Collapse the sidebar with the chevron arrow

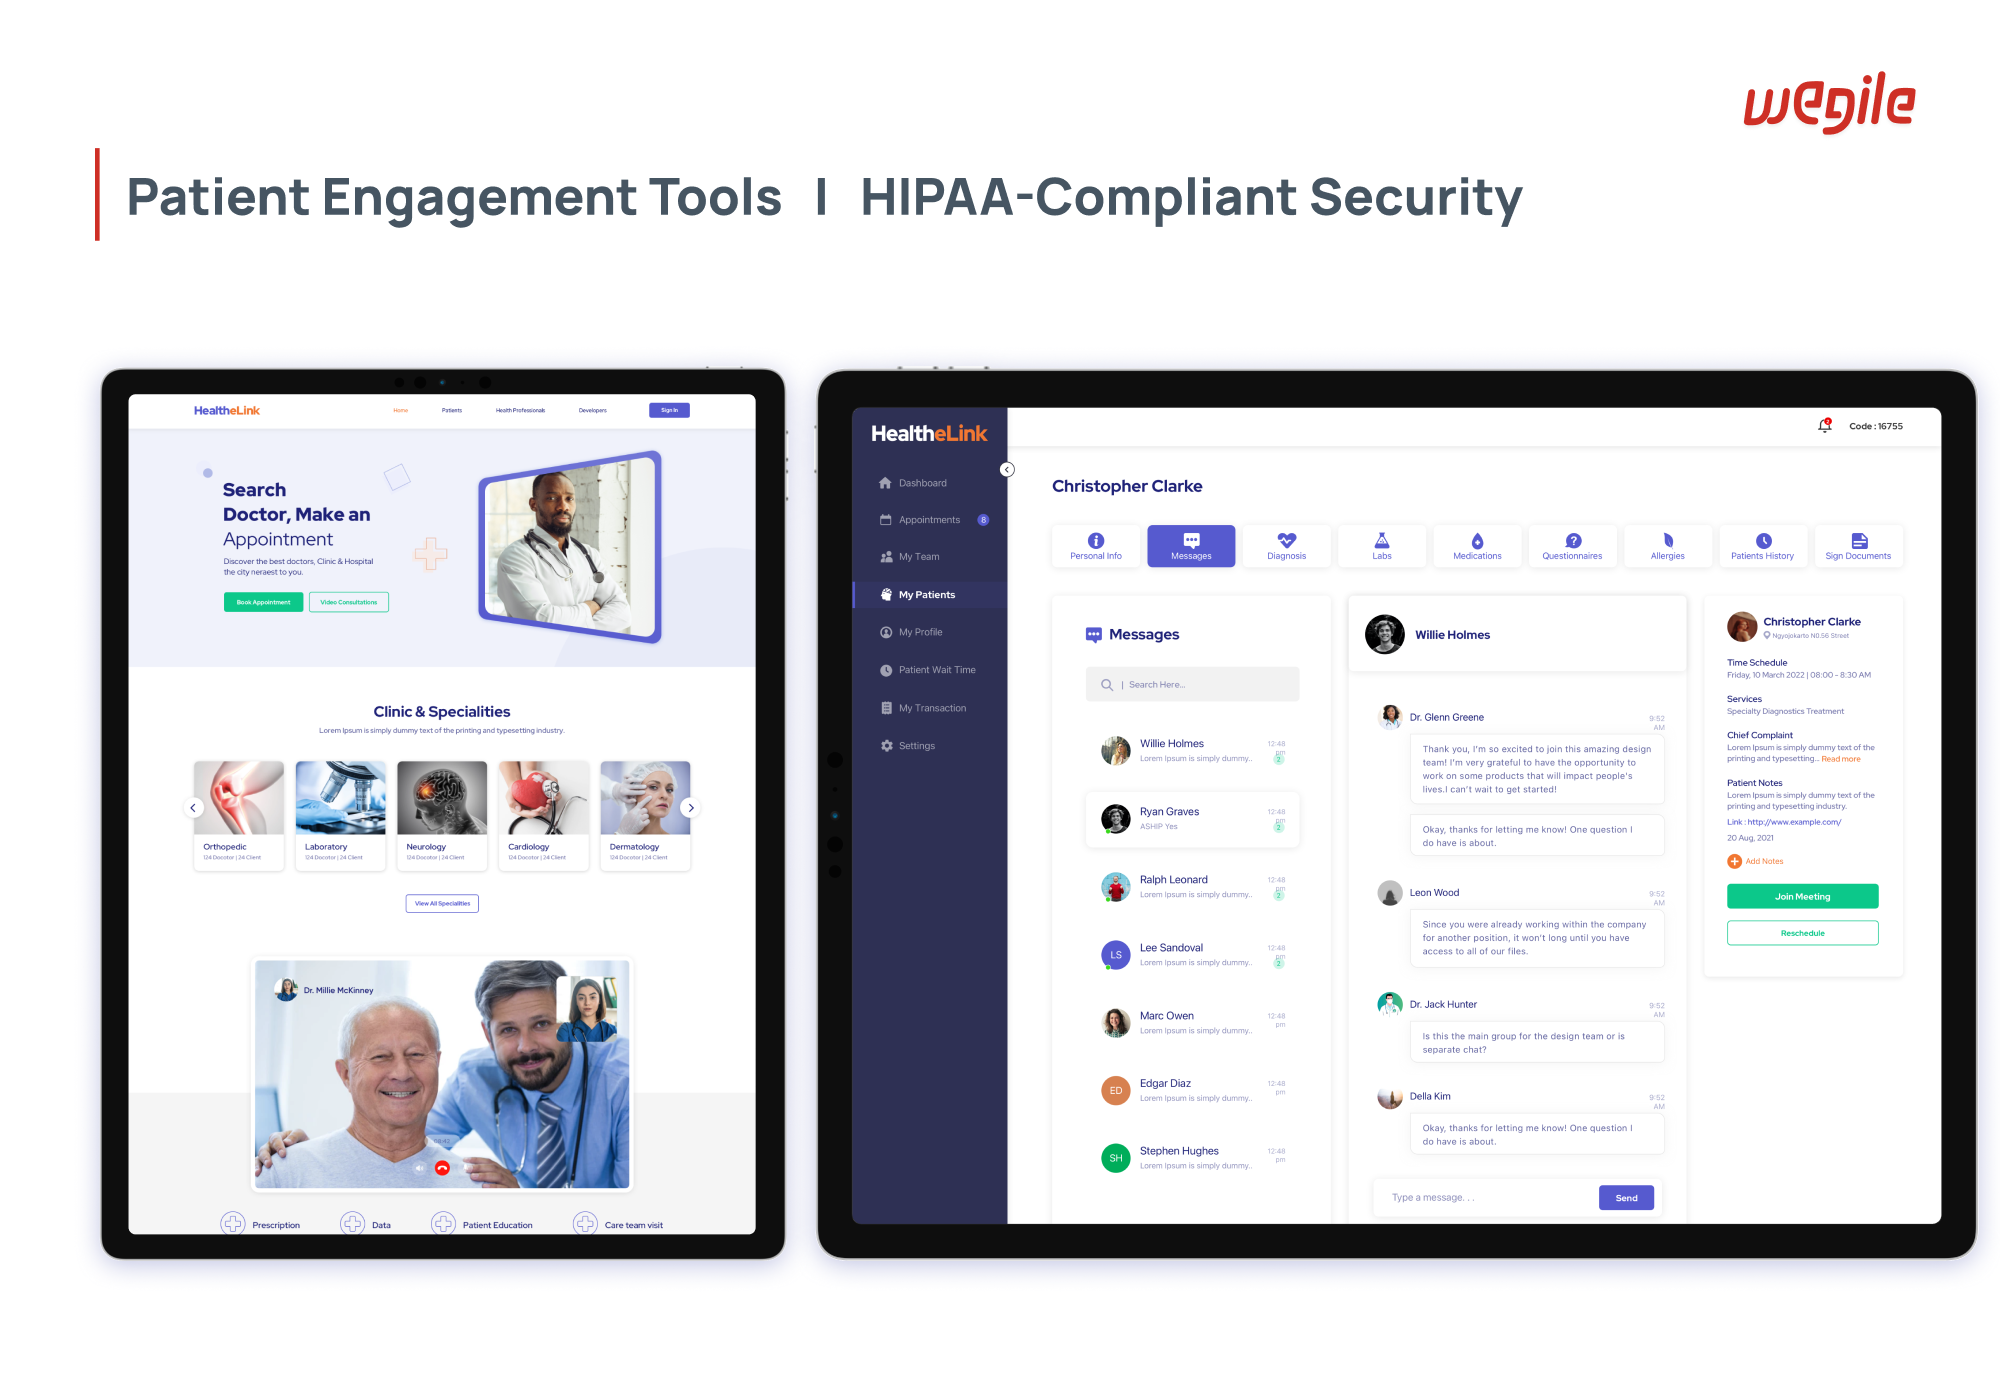[x=1007, y=470]
